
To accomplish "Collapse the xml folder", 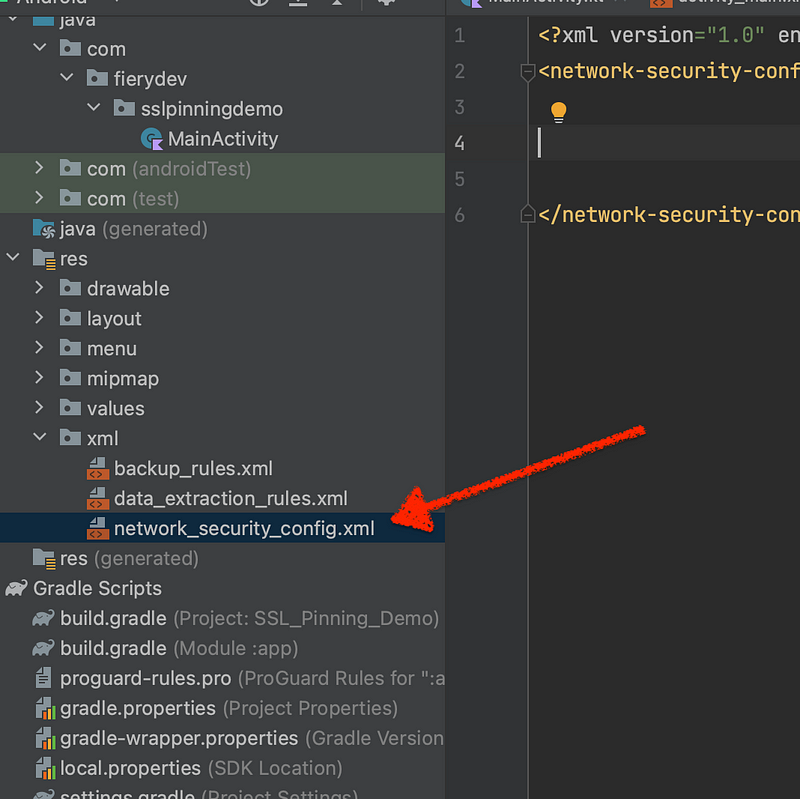I will (x=39, y=439).
